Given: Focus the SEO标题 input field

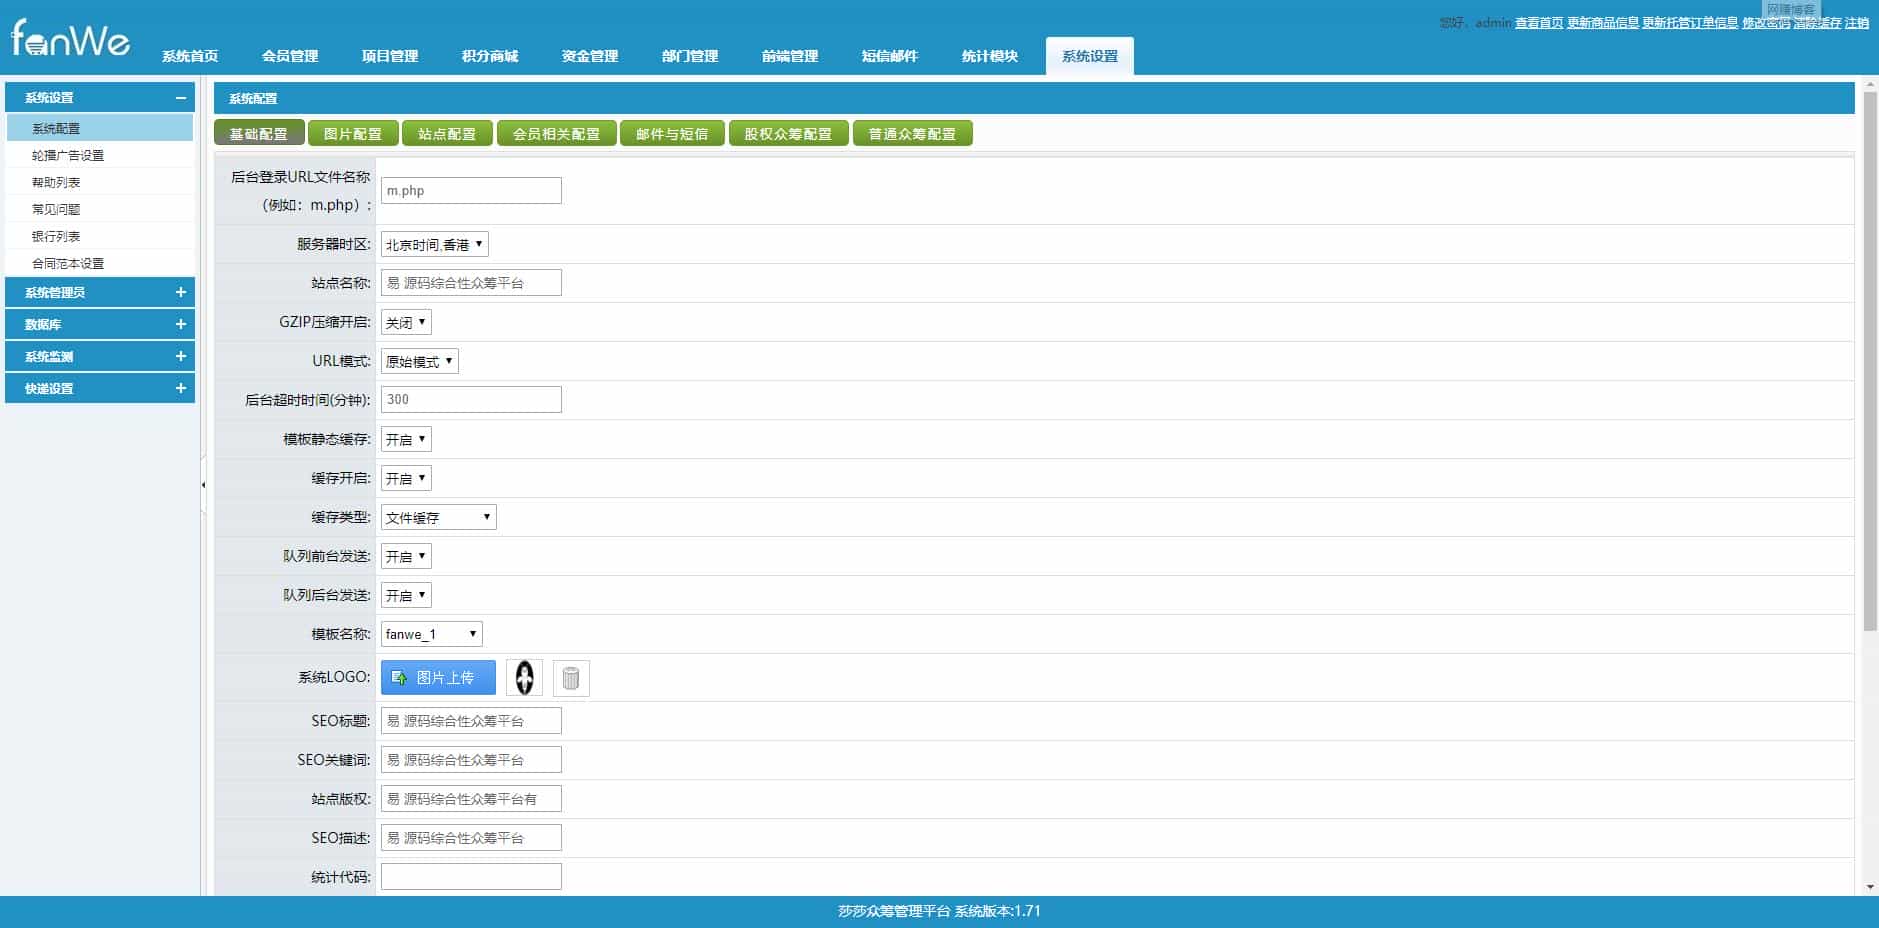Looking at the screenshot, I should 471,721.
